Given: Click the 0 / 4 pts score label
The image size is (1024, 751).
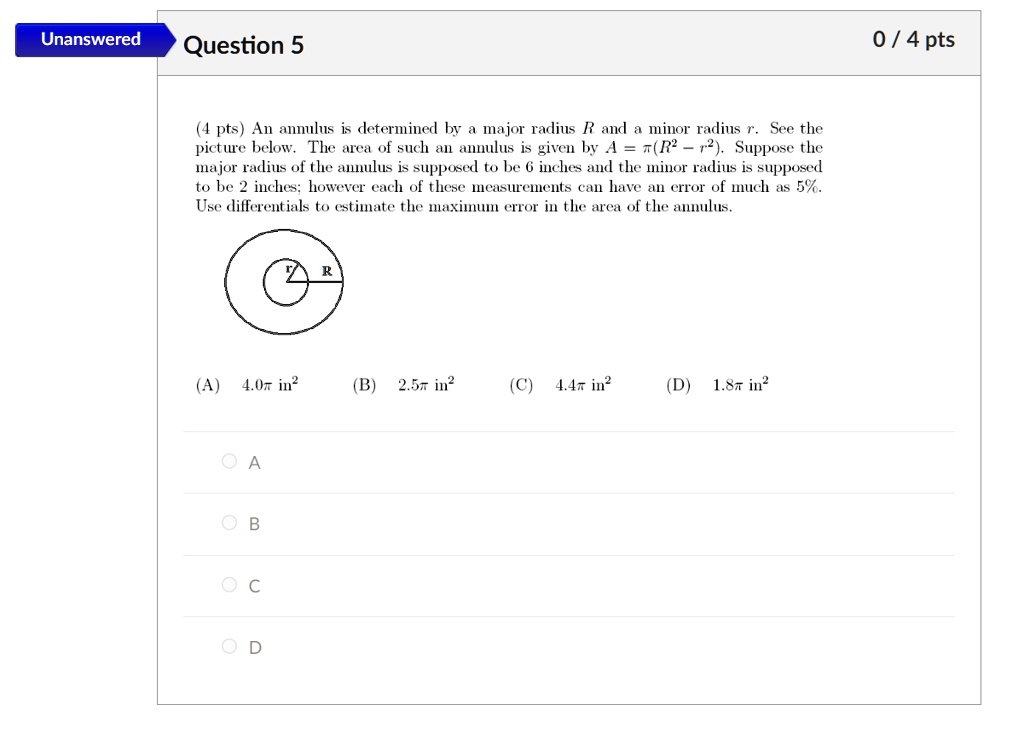Looking at the screenshot, I should pos(914,40).
